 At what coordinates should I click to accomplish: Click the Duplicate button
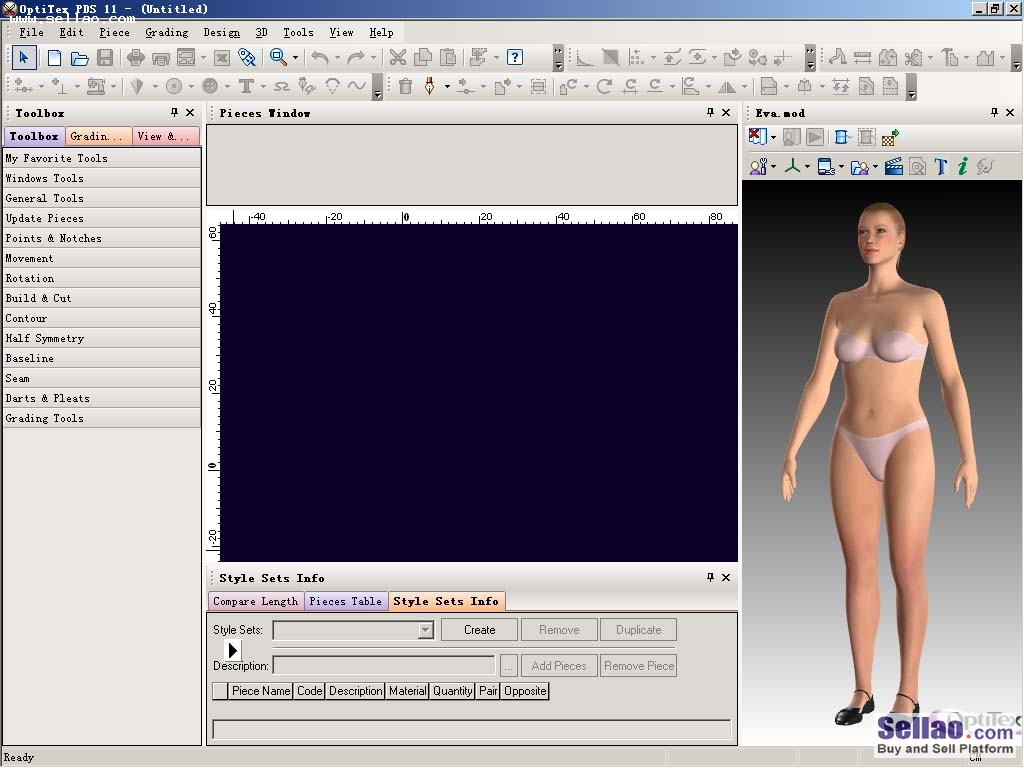[x=638, y=630]
